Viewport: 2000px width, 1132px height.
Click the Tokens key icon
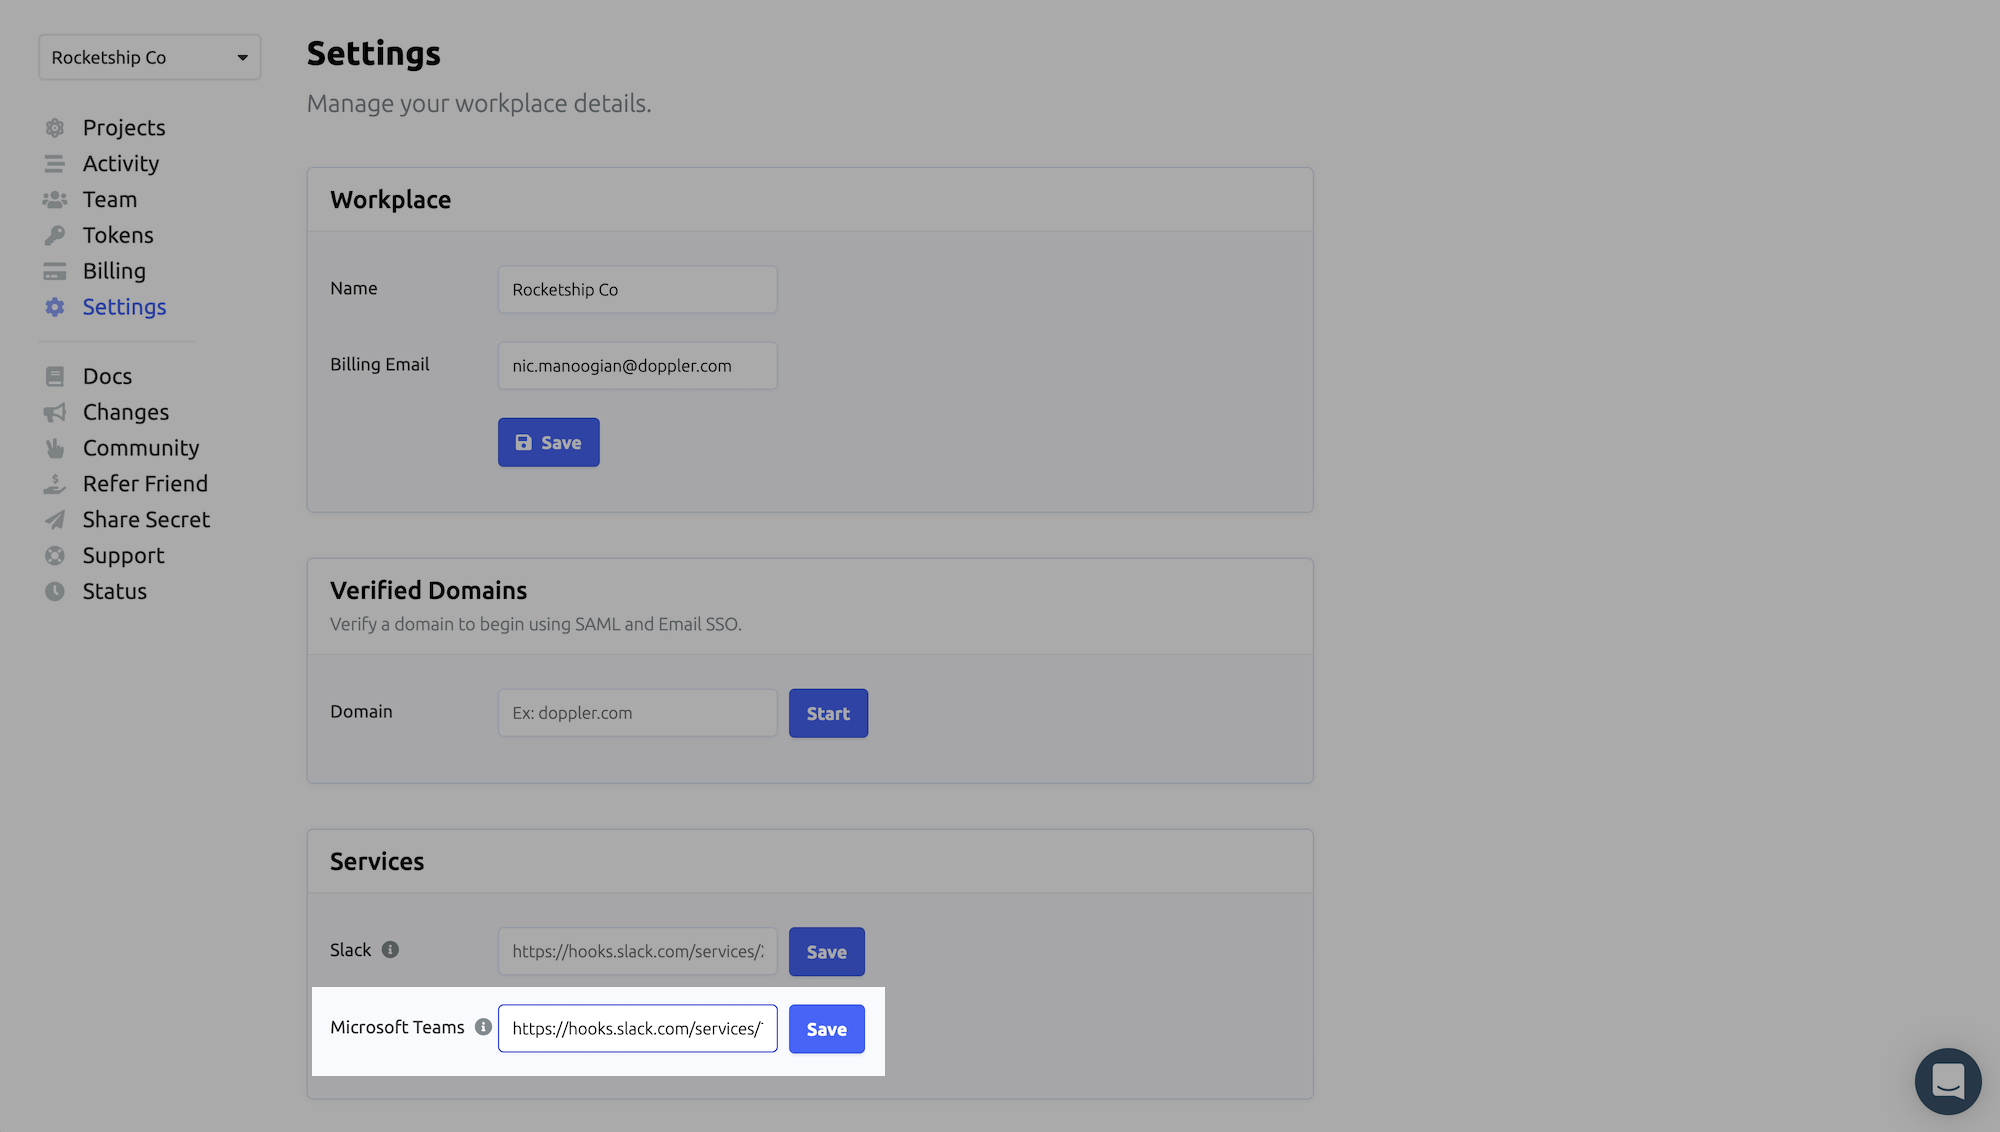(55, 236)
